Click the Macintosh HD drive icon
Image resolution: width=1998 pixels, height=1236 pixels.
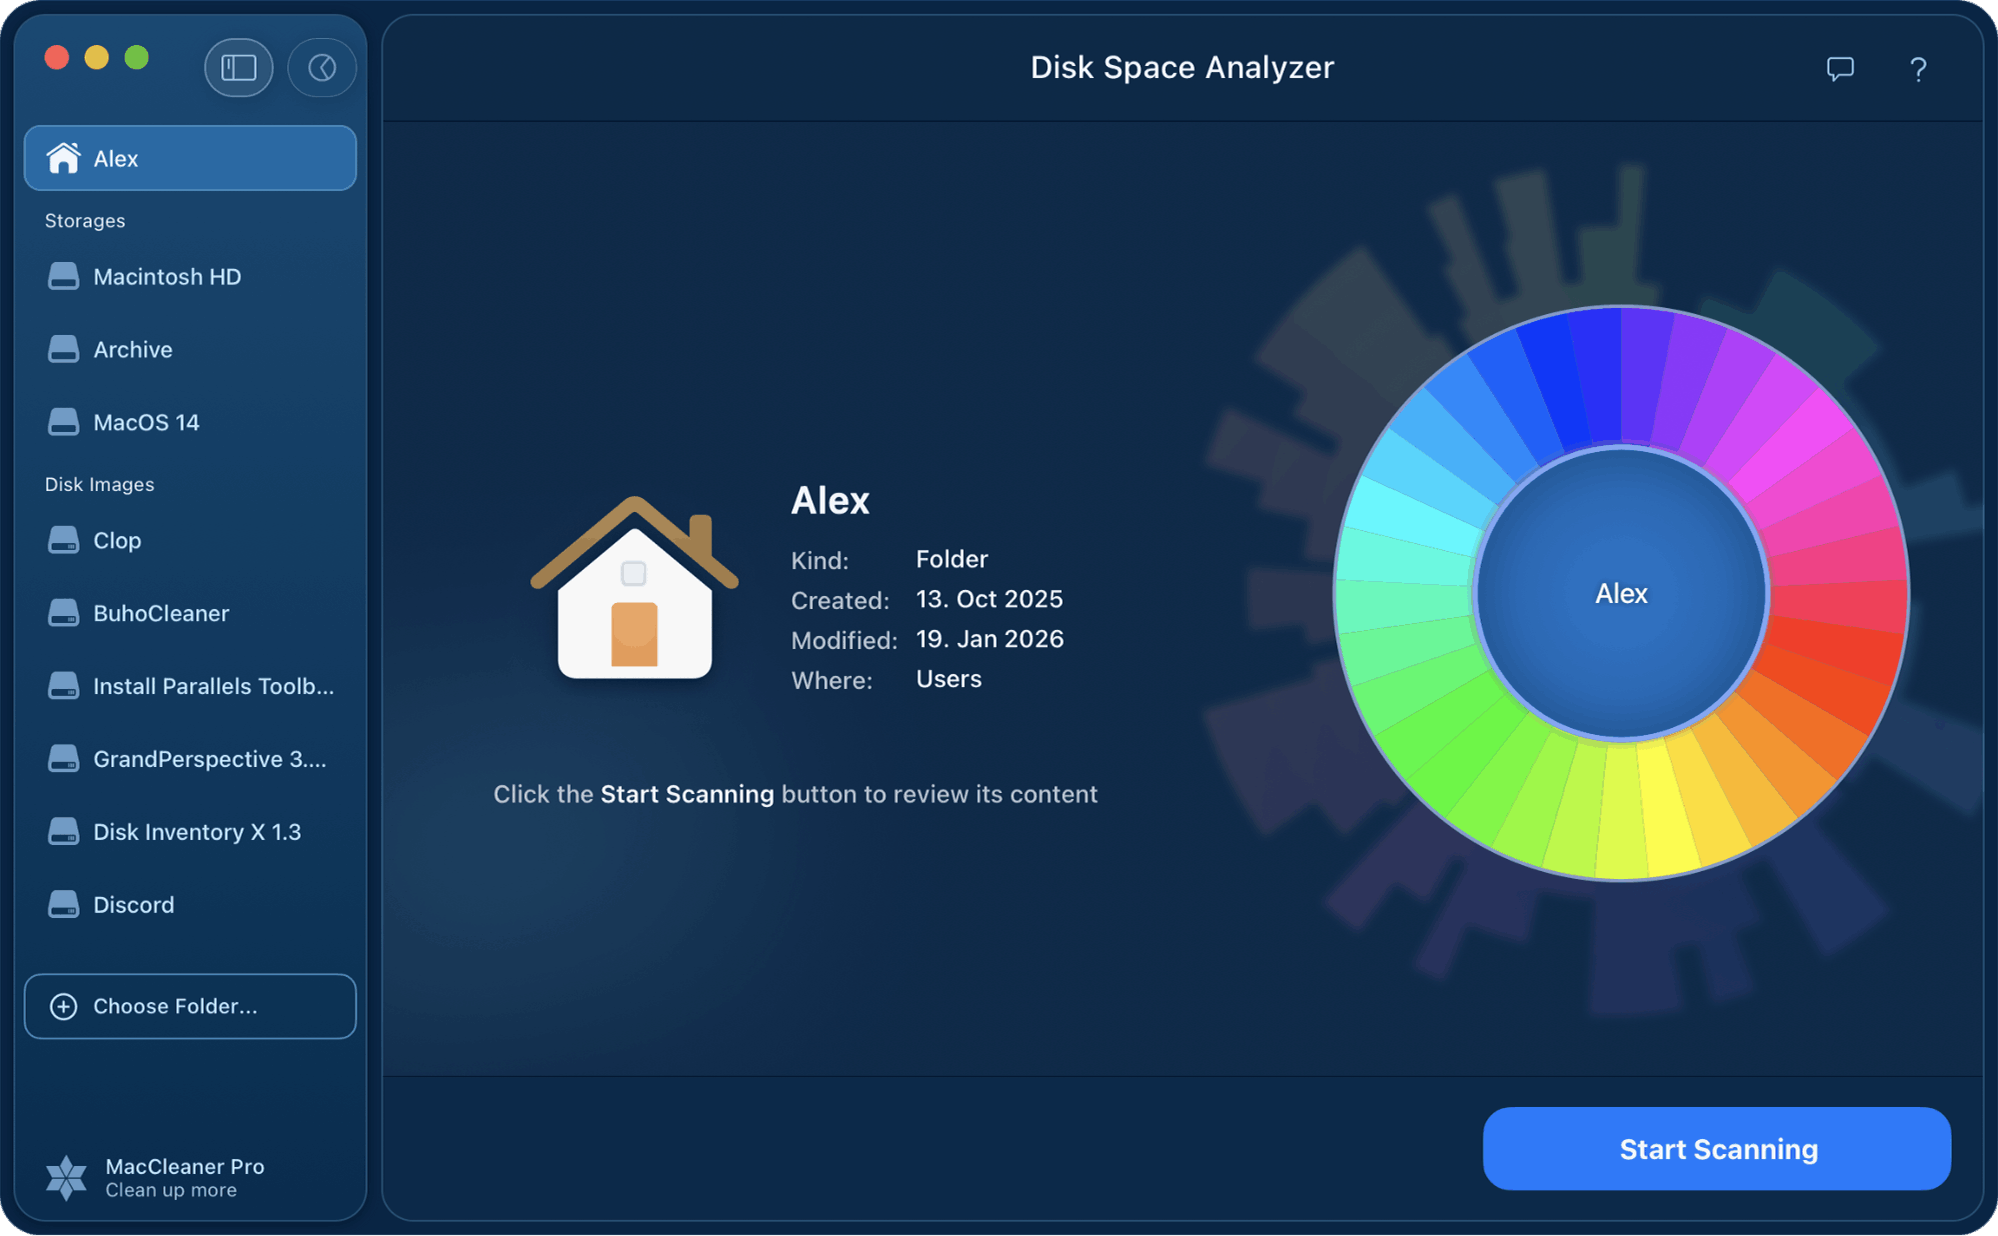[x=64, y=277]
